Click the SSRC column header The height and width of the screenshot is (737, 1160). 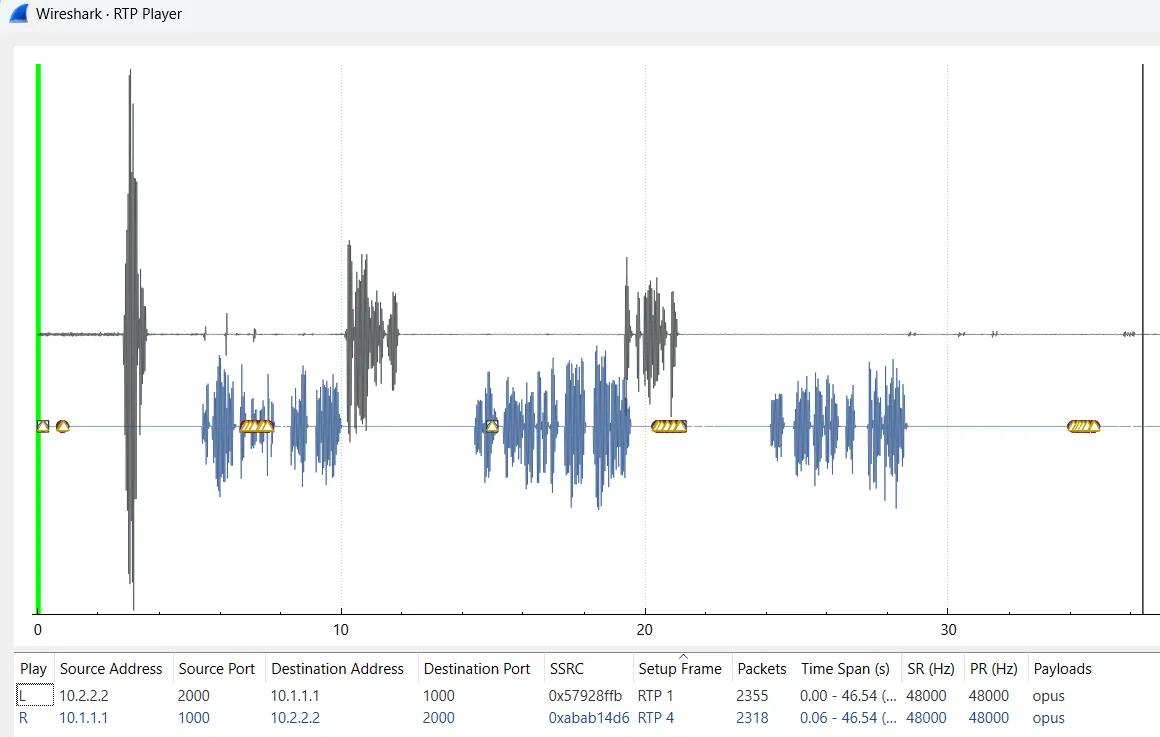tap(566, 669)
